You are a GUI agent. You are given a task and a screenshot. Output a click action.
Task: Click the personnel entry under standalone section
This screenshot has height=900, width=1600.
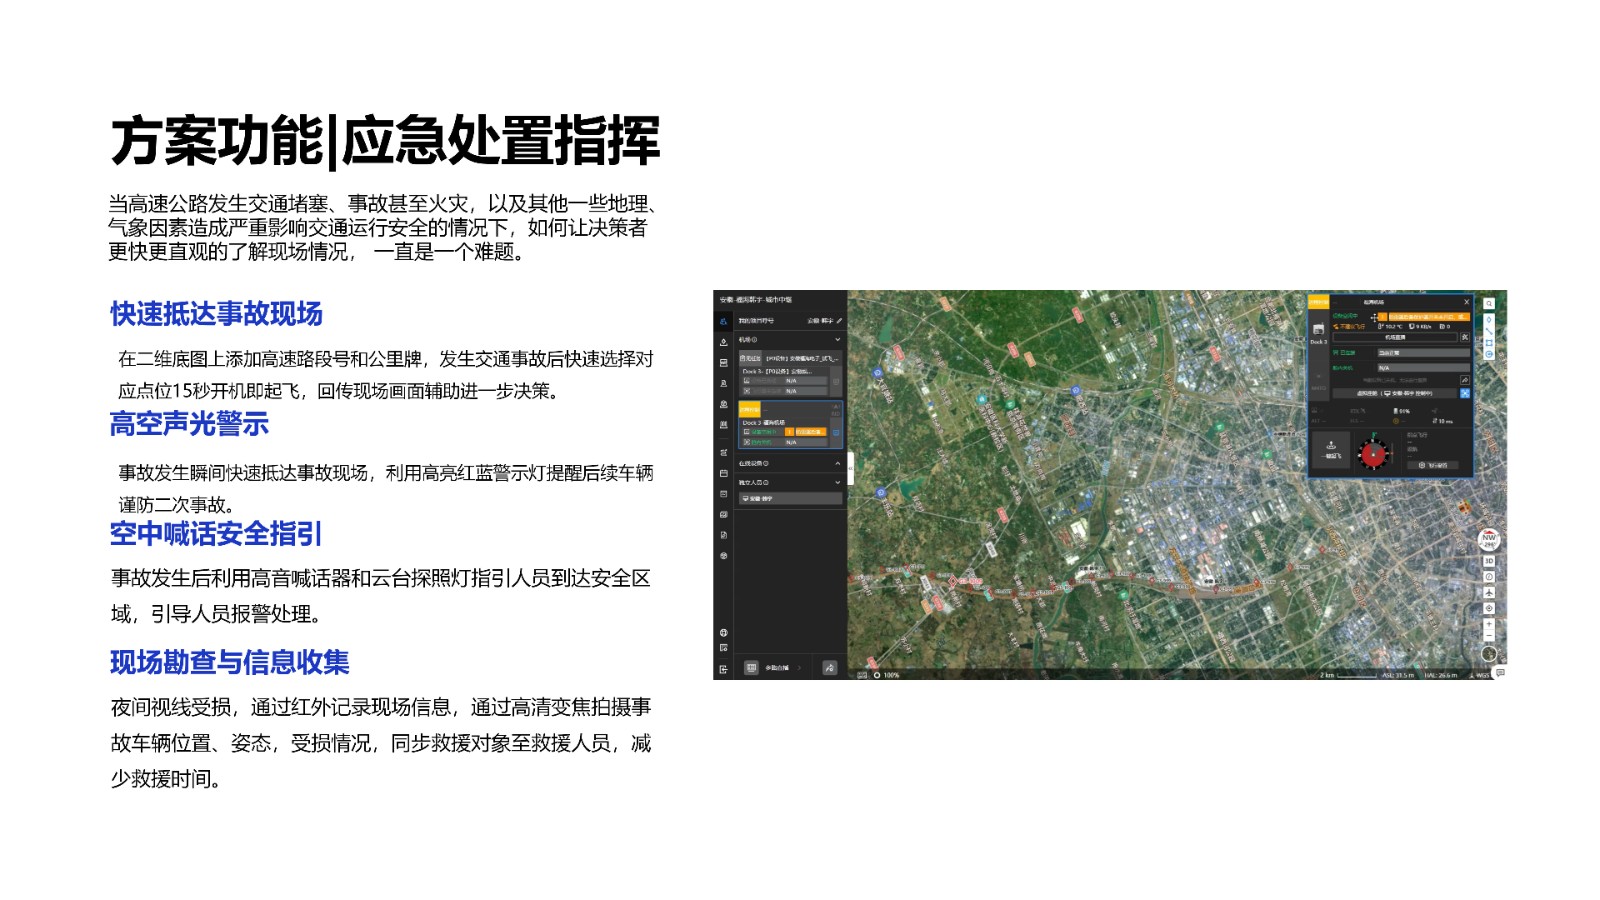click(790, 498)
